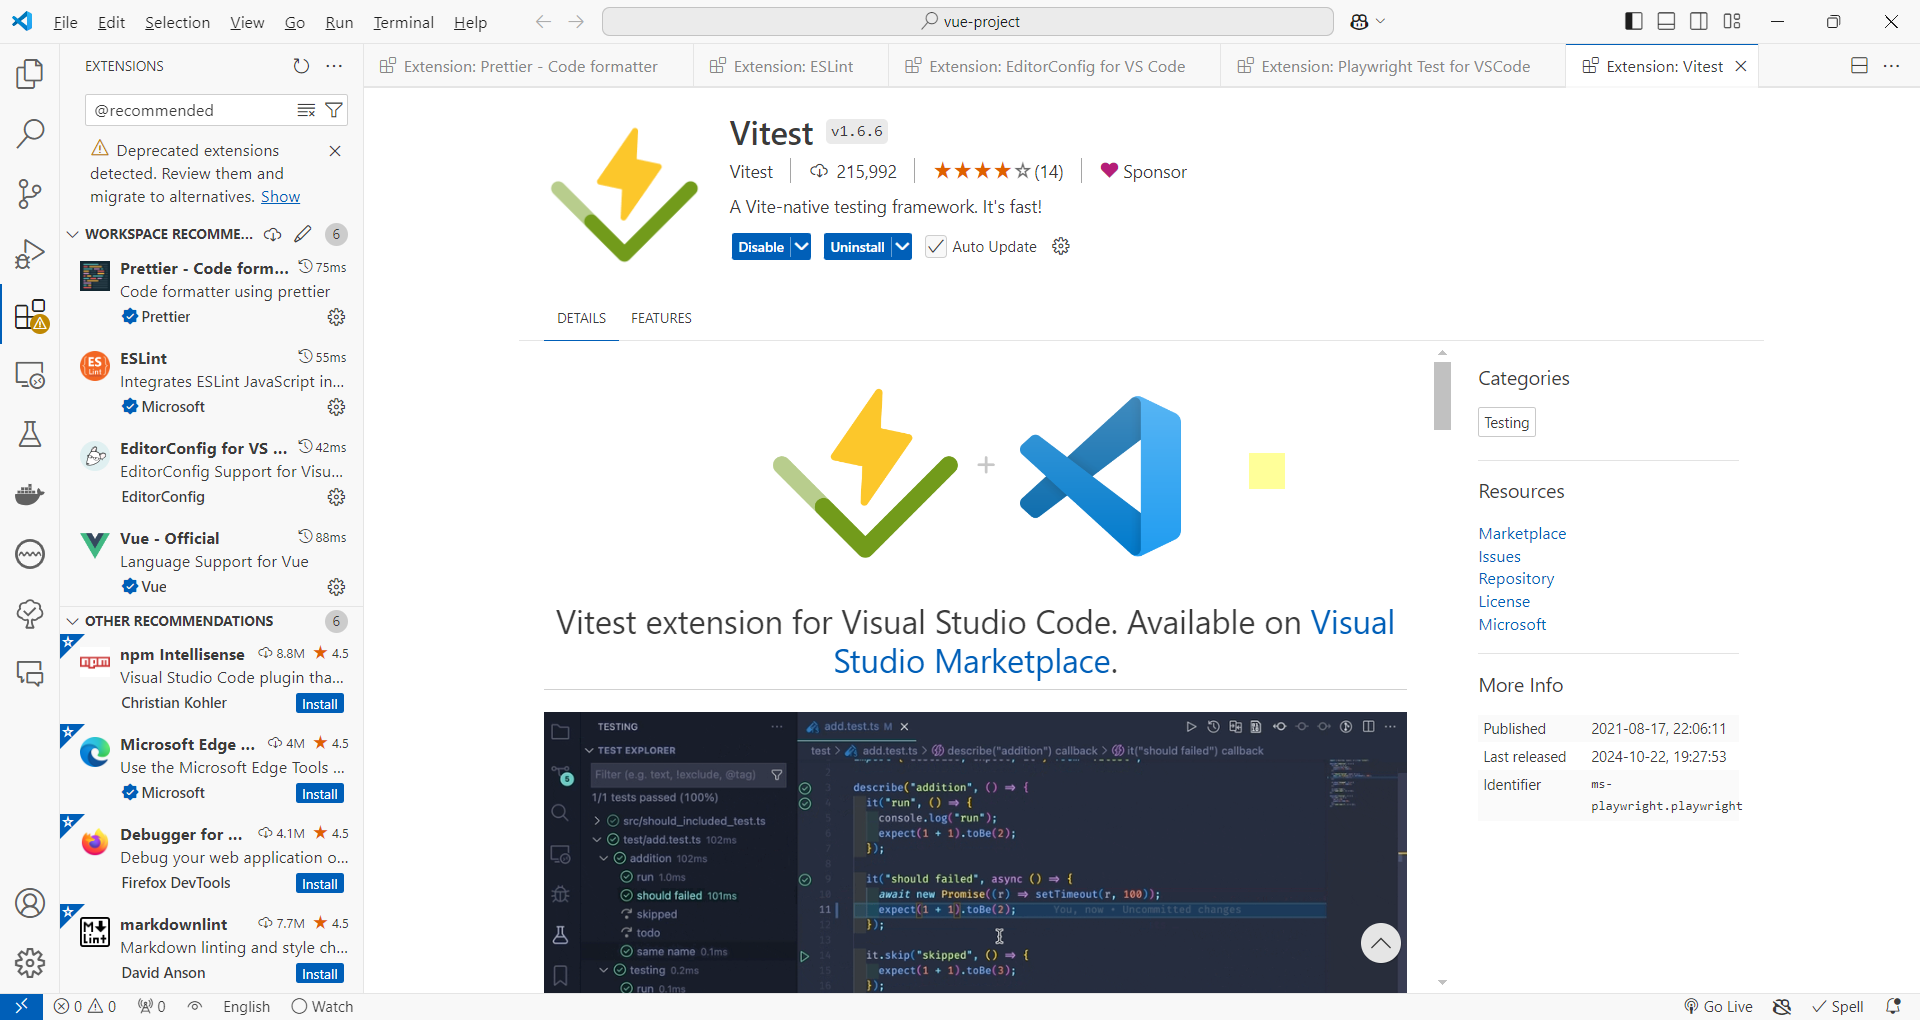1920x1020 pixels.
Task: Collapse Other Recommendations section
Action: click(x=72, y=621)
